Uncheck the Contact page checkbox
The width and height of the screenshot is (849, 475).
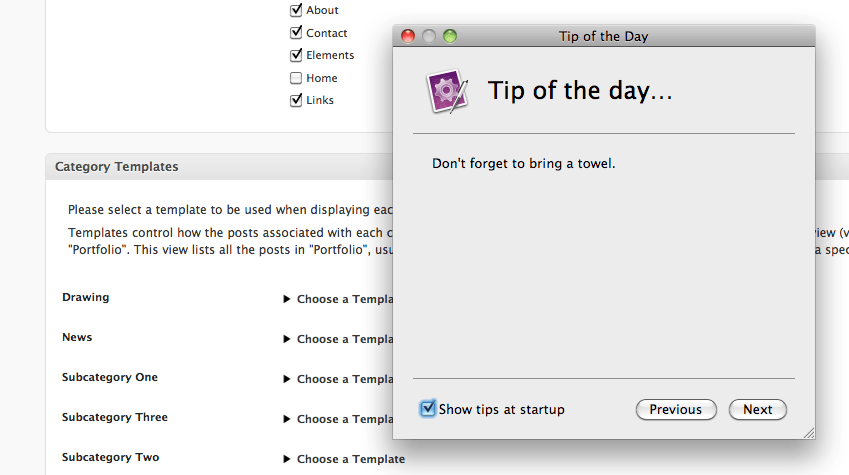coord(296,33)
